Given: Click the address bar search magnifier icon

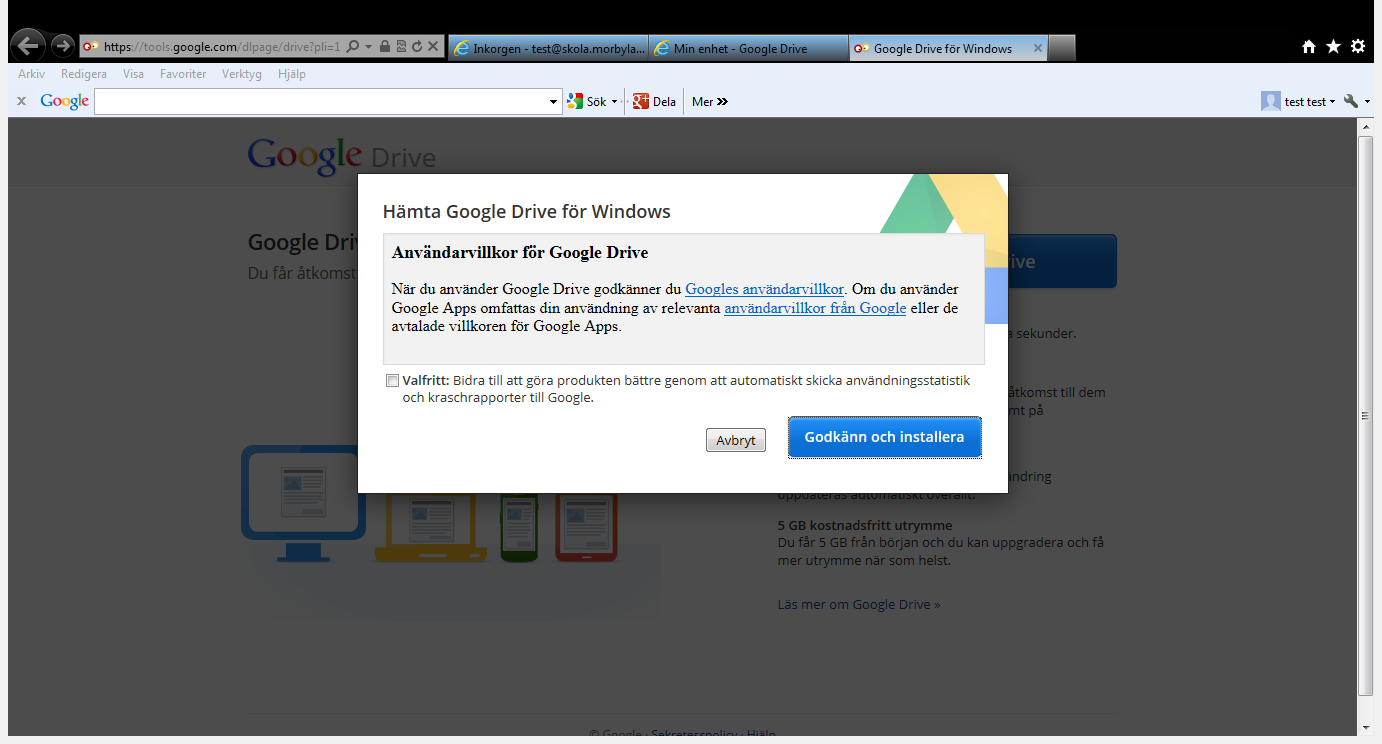Looking at the screenshot, I should click(x=352, y=46).
